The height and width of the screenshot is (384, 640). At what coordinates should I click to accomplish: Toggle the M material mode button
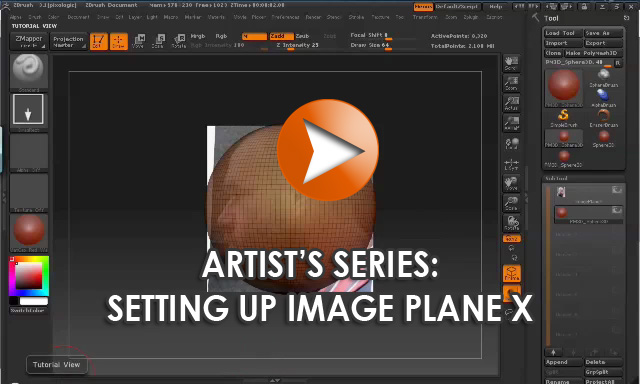254,36
